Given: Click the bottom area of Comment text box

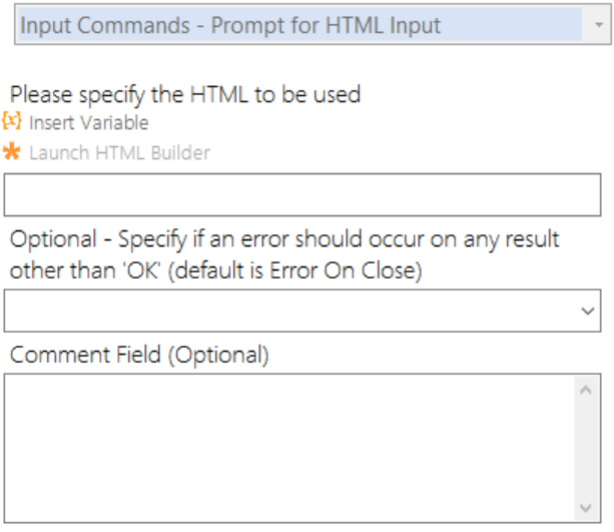Looking at the screenshot, I should [290, 508].
